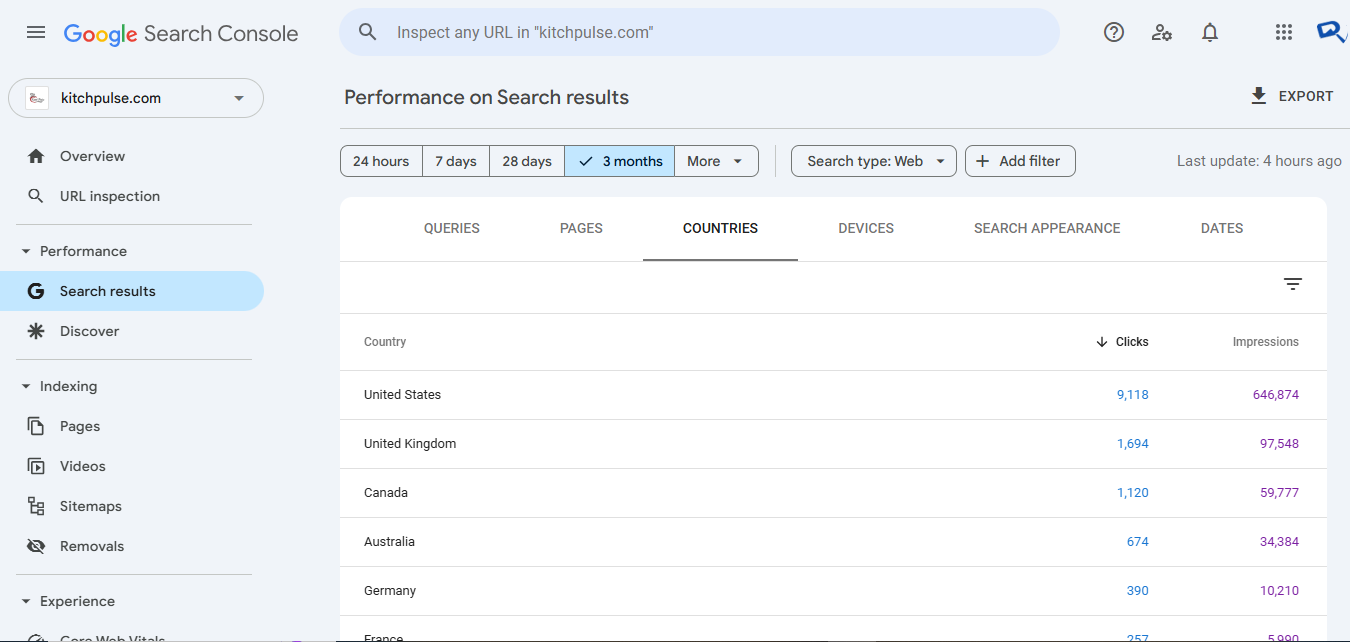
Task: Select the United States row
Action: pos(833,395)
